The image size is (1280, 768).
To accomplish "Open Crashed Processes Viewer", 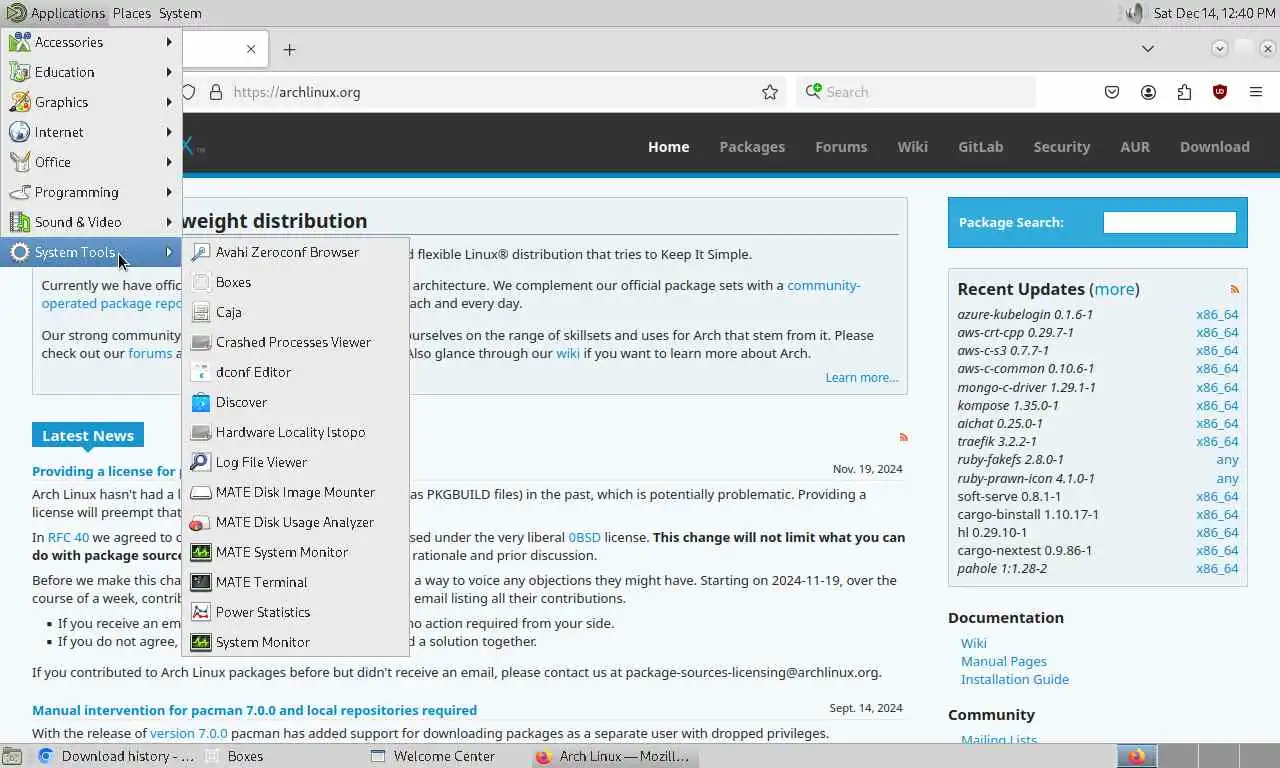I will pos(295,342).
